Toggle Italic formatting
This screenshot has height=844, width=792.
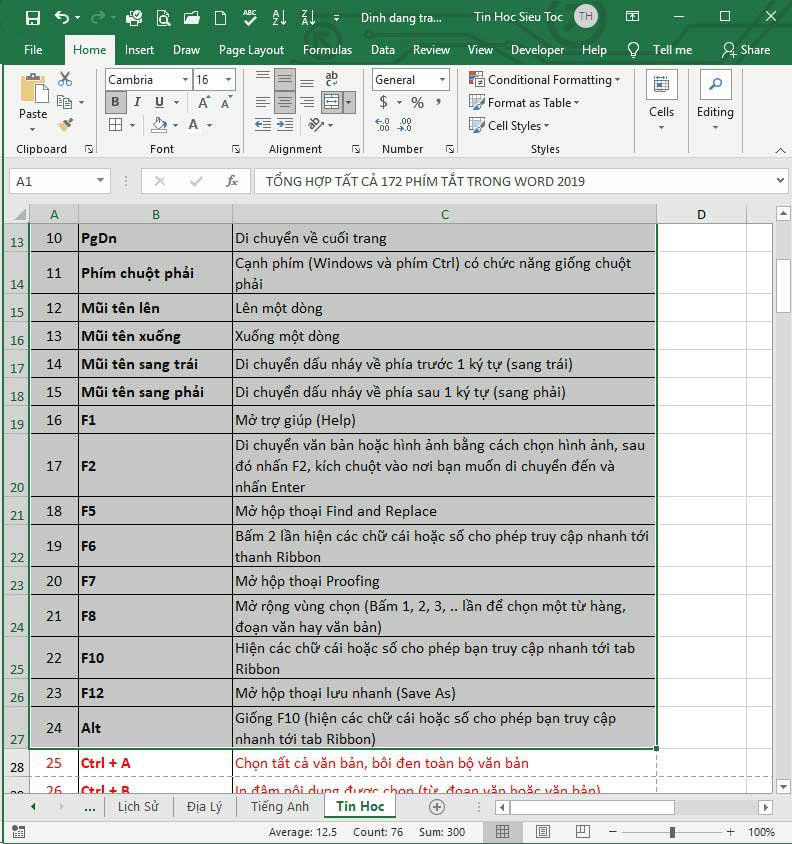tap(137, 102)
